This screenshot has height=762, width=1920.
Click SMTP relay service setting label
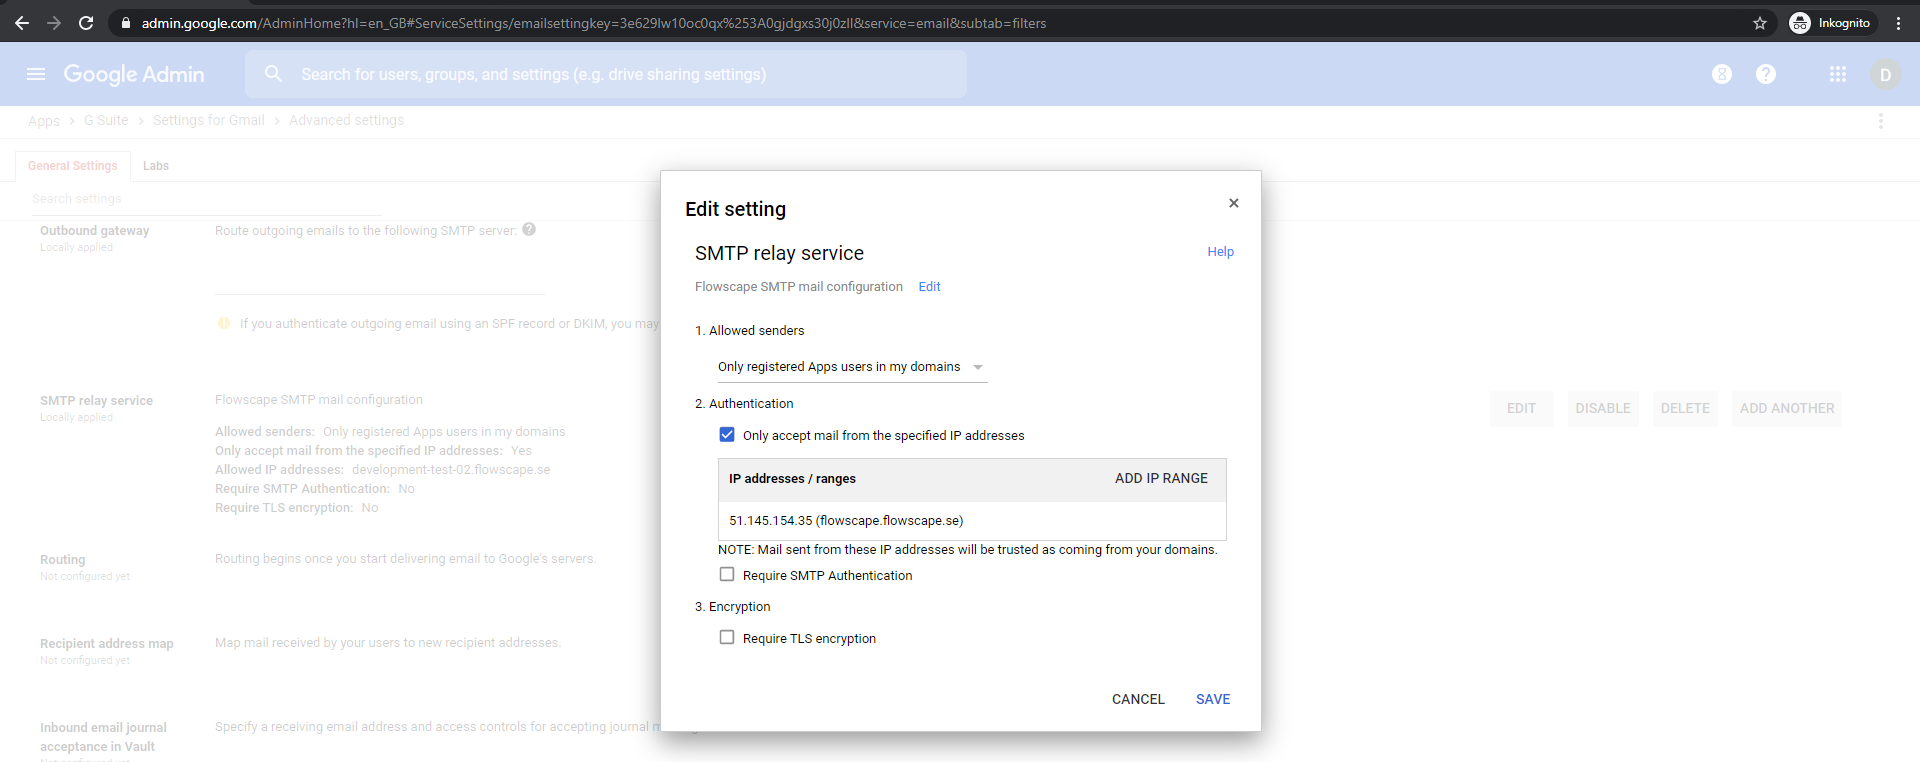96,401
